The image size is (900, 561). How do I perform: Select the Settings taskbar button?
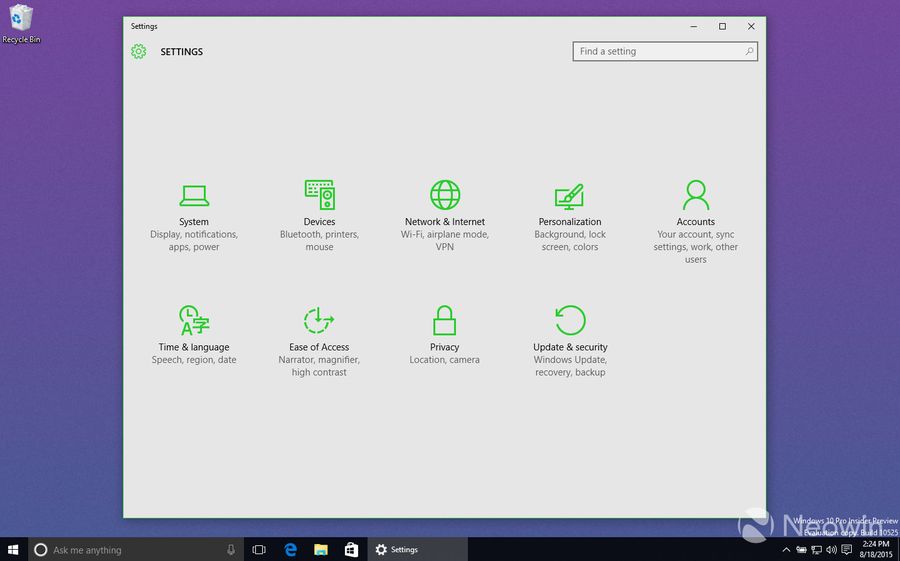(x=417, y=550)
